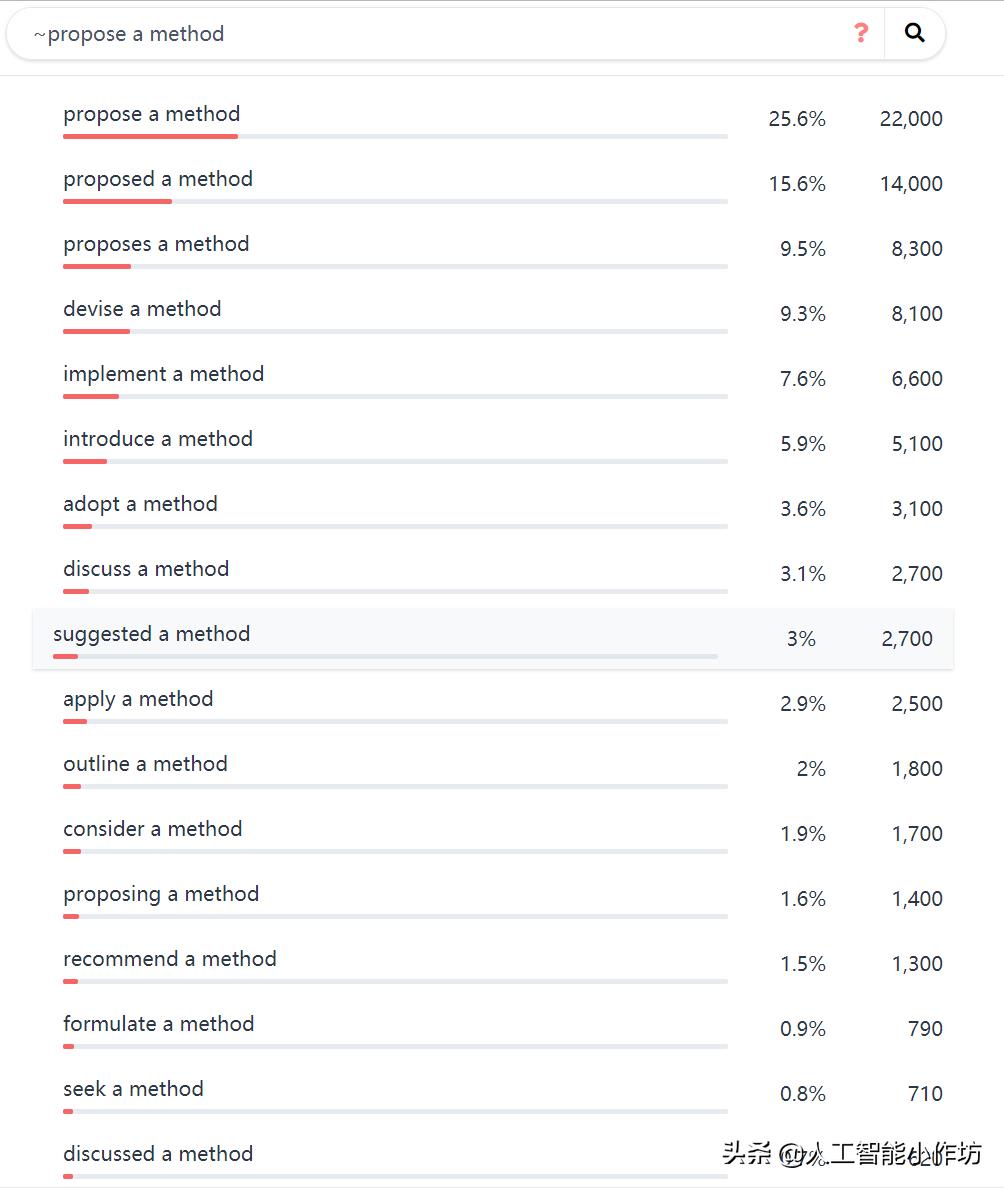Open the "recommend a method" result
The height and width of the screenshot is (1188, 1004).
pos(170,960)
